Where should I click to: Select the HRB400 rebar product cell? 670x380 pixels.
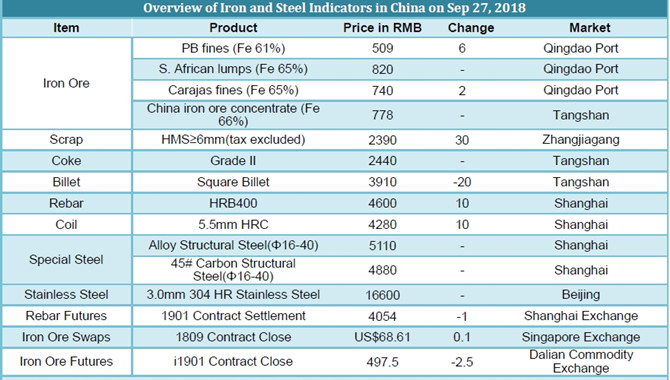point(233,203)
